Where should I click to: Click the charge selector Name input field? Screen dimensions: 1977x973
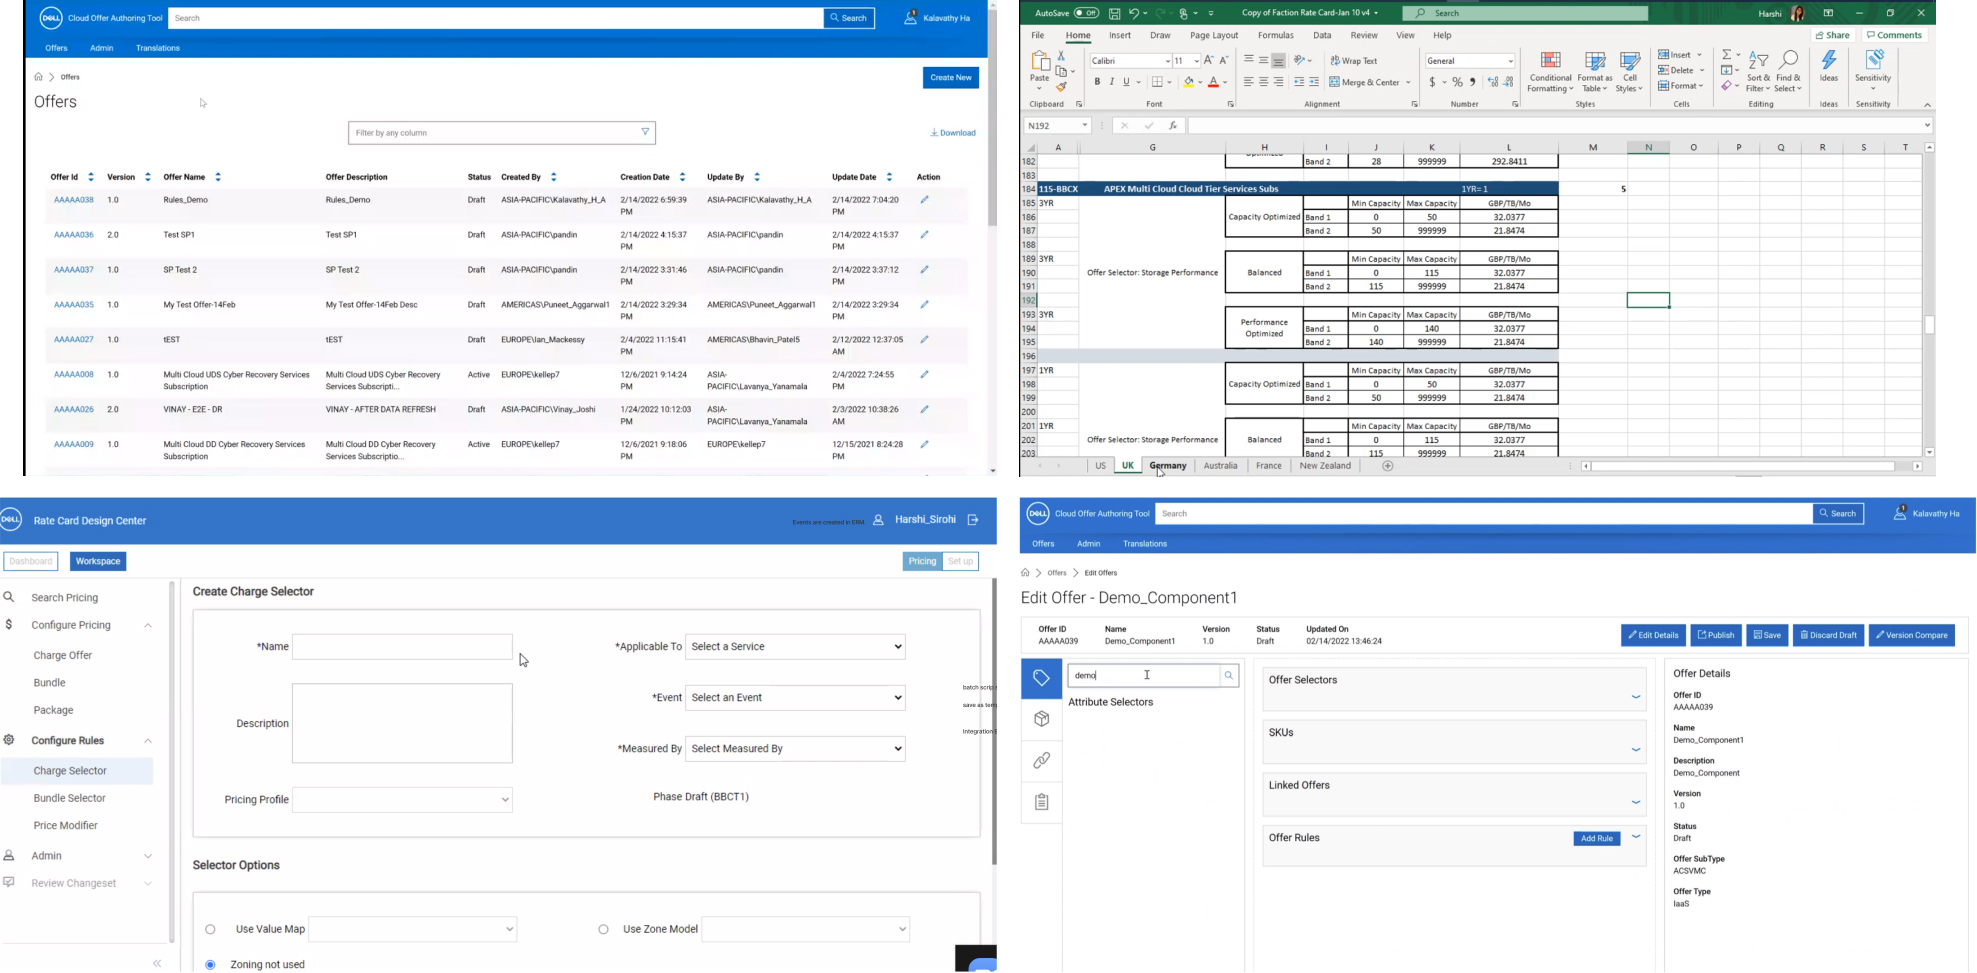tap(402, 647)
